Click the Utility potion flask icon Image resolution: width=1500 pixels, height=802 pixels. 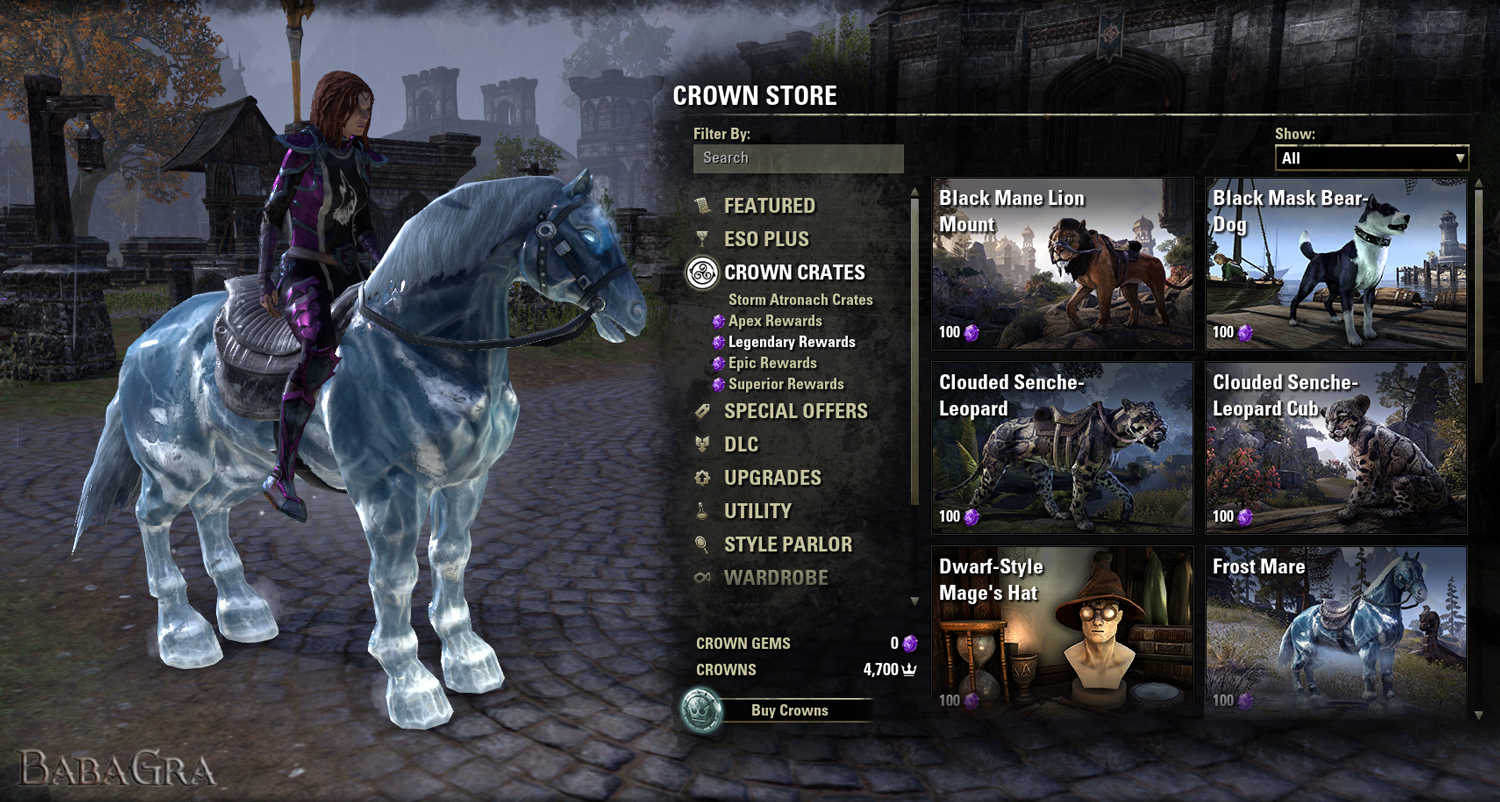(703, 511)
